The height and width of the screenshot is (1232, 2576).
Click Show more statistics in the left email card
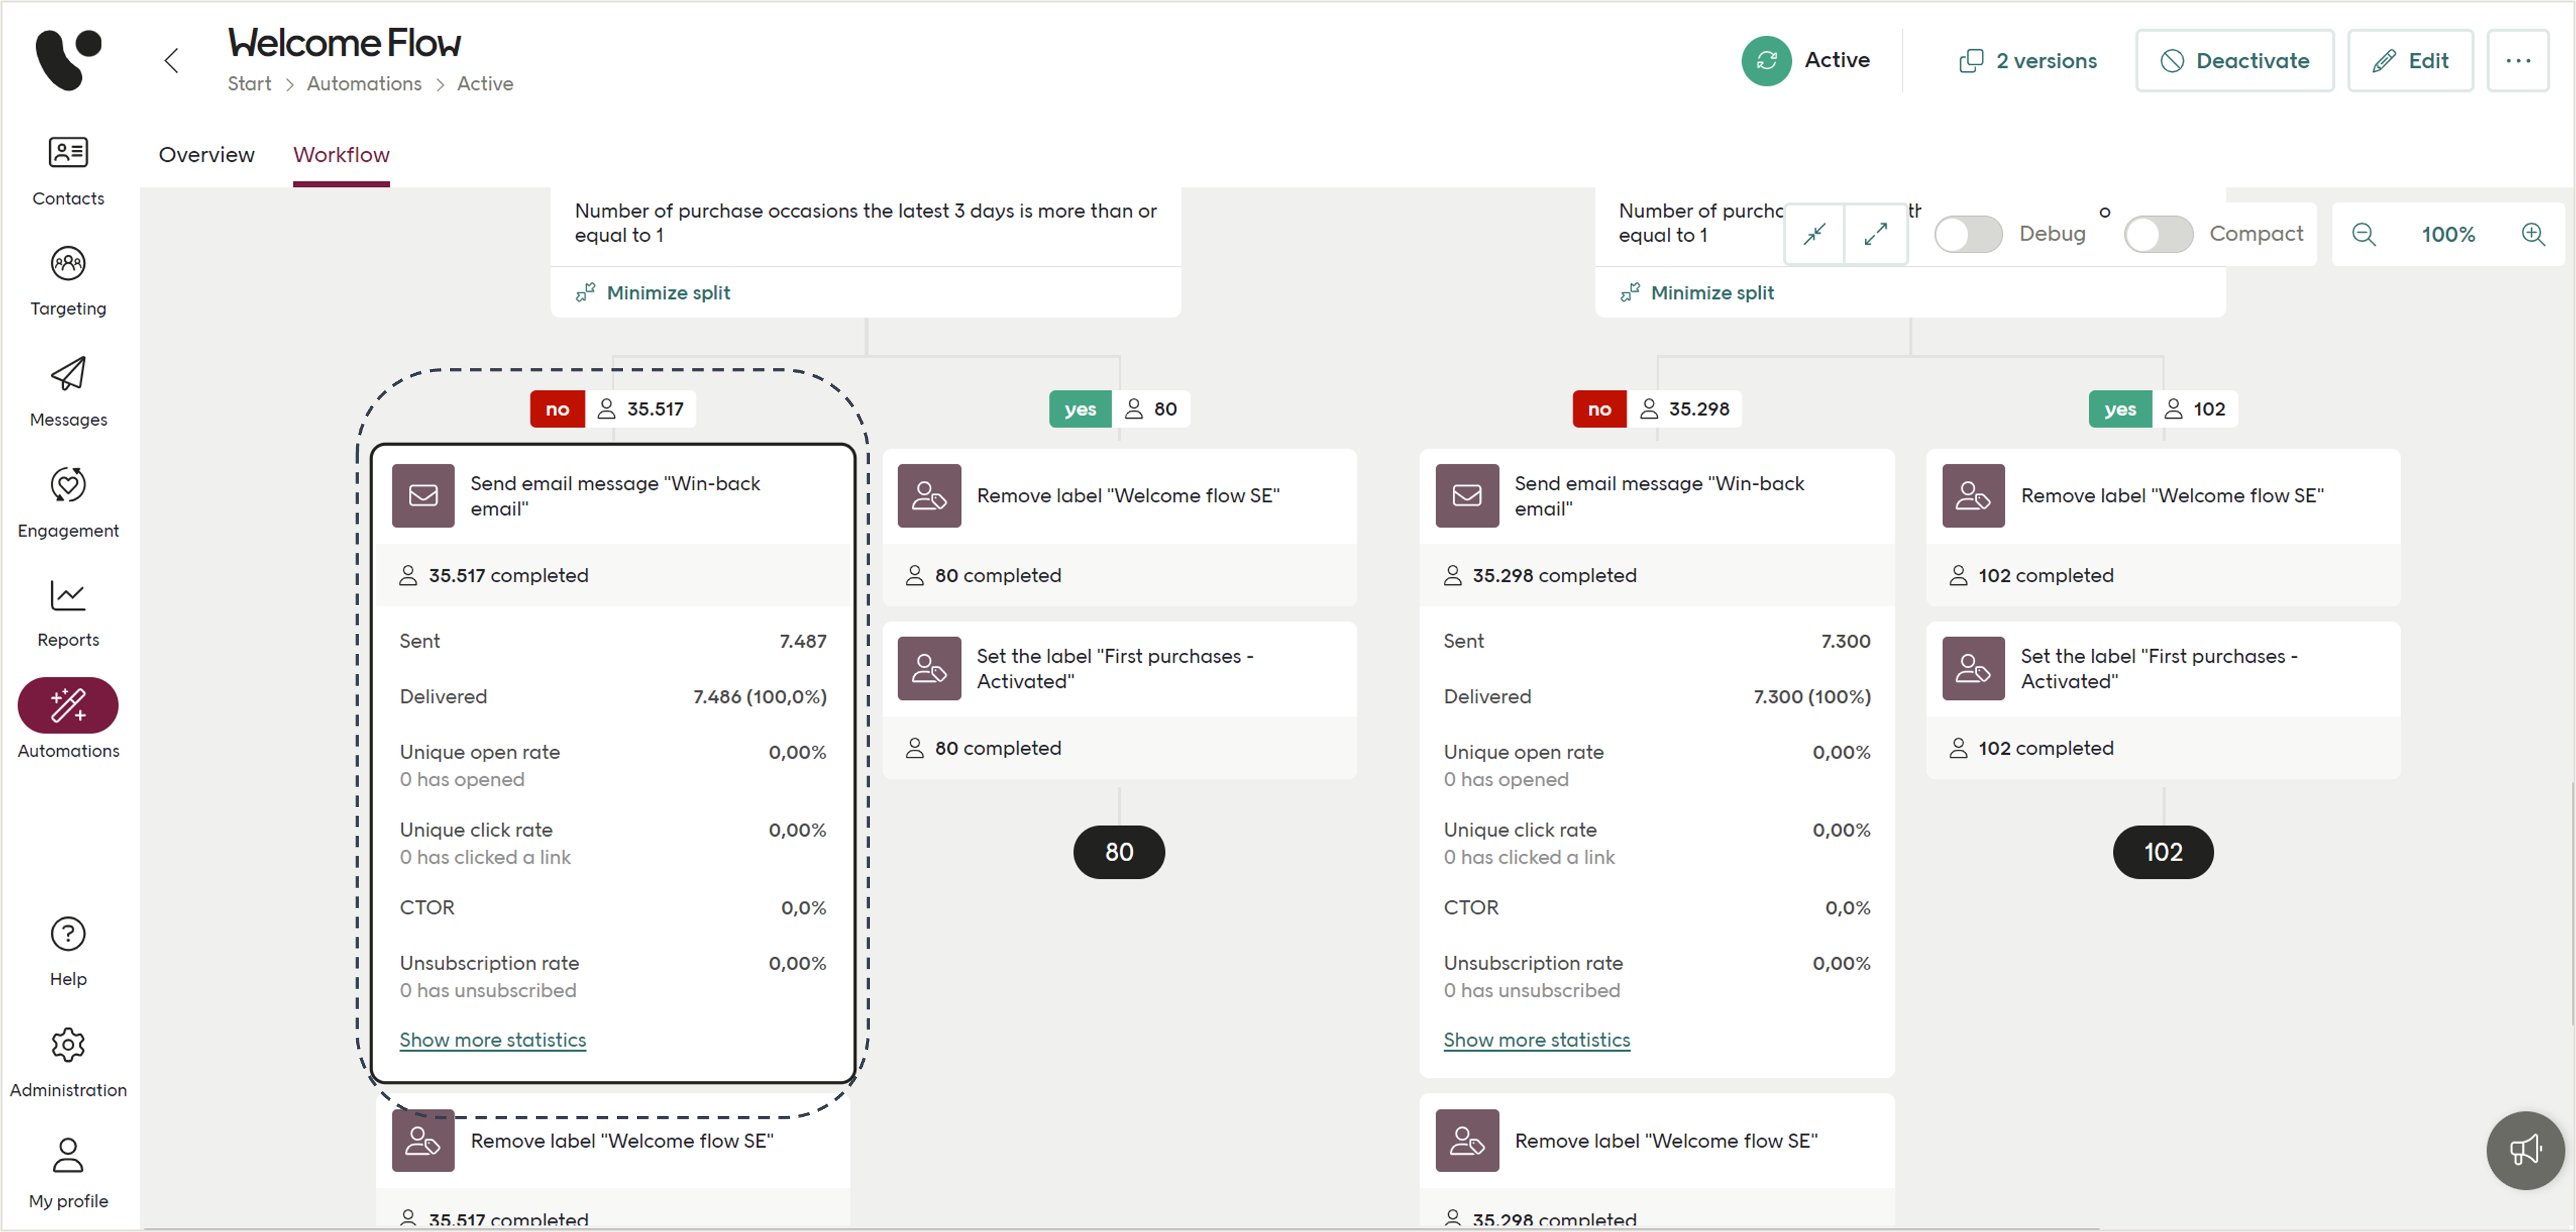point(493,1040)
